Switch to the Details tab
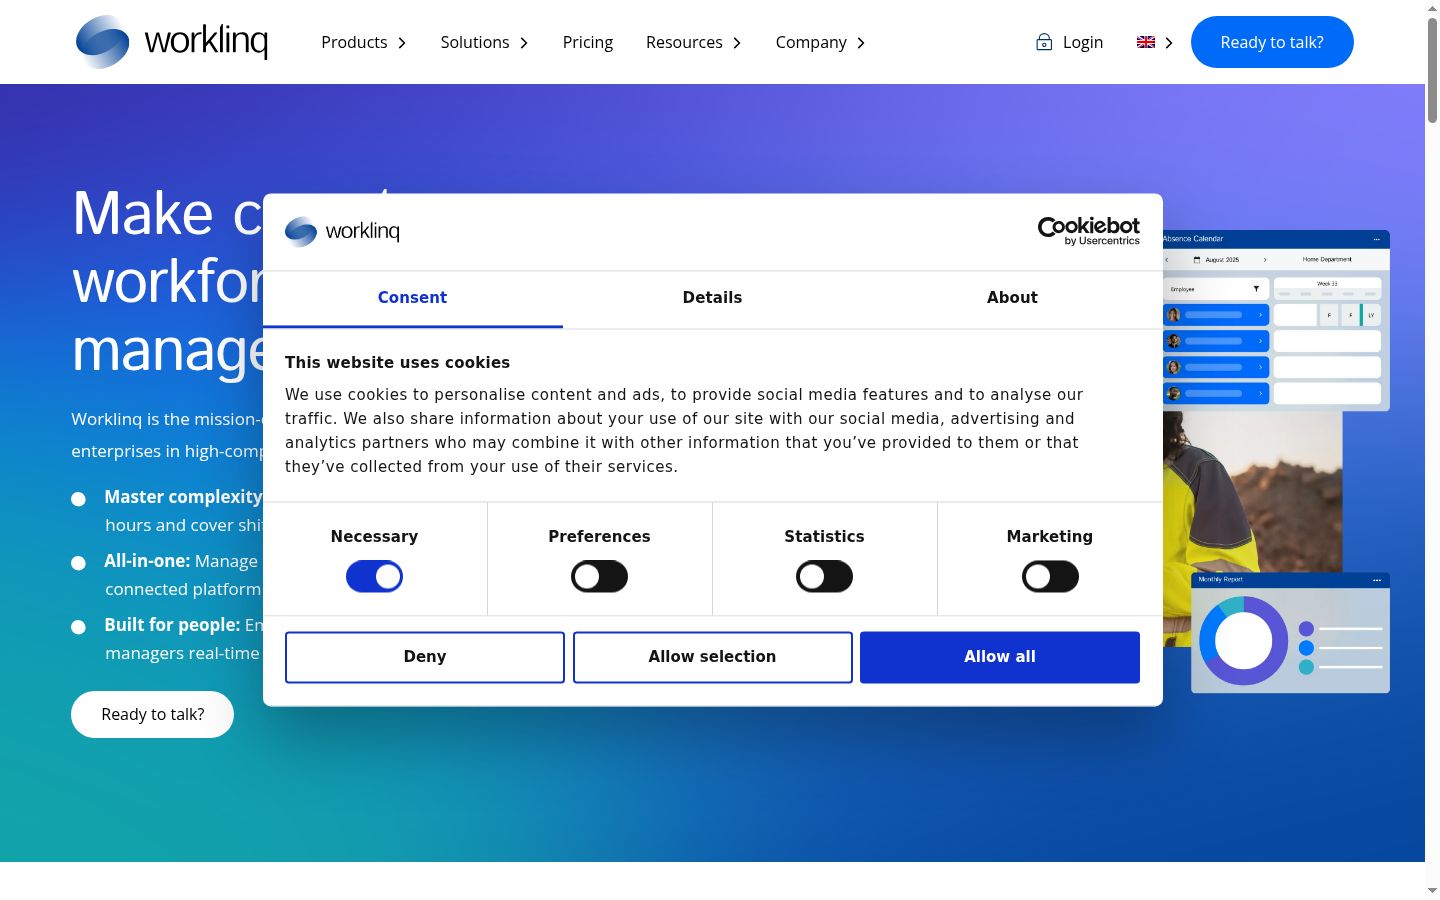1440x900 pixels. tap(713, 298)
